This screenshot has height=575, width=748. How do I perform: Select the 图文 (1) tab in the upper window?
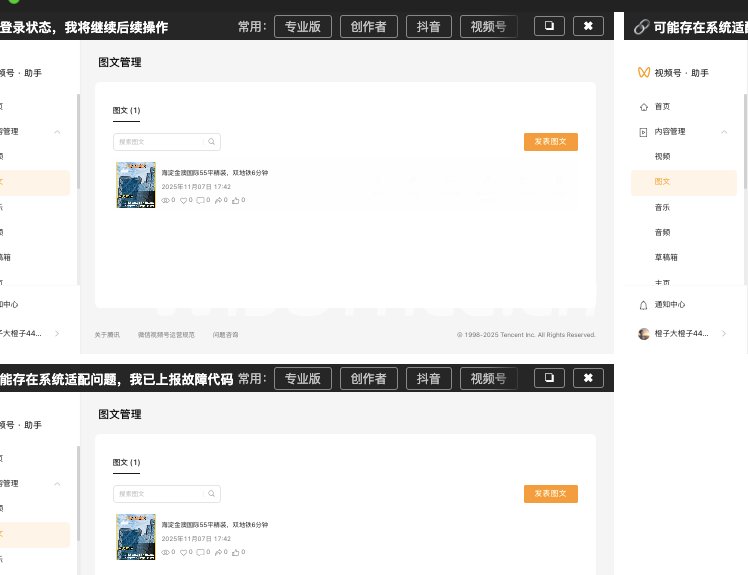pos(126,111)
